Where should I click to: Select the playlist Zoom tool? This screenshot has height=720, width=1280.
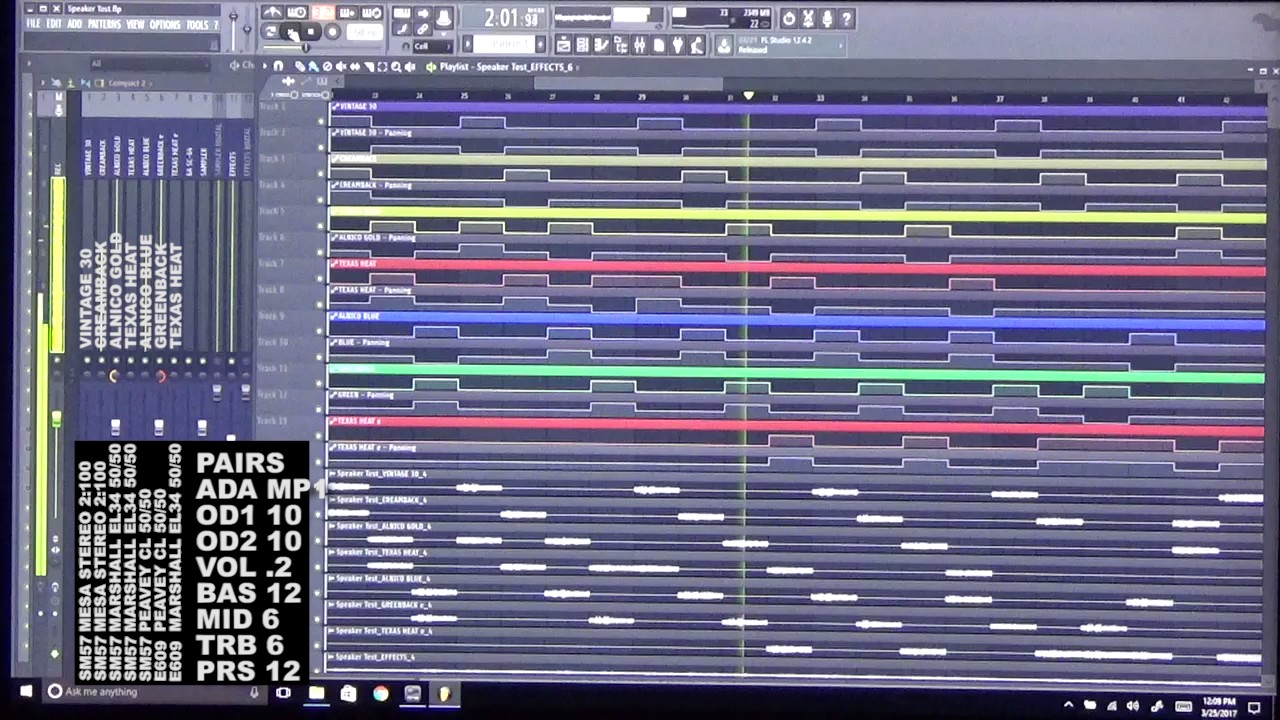pyautogui.click(x=396, y=66)
